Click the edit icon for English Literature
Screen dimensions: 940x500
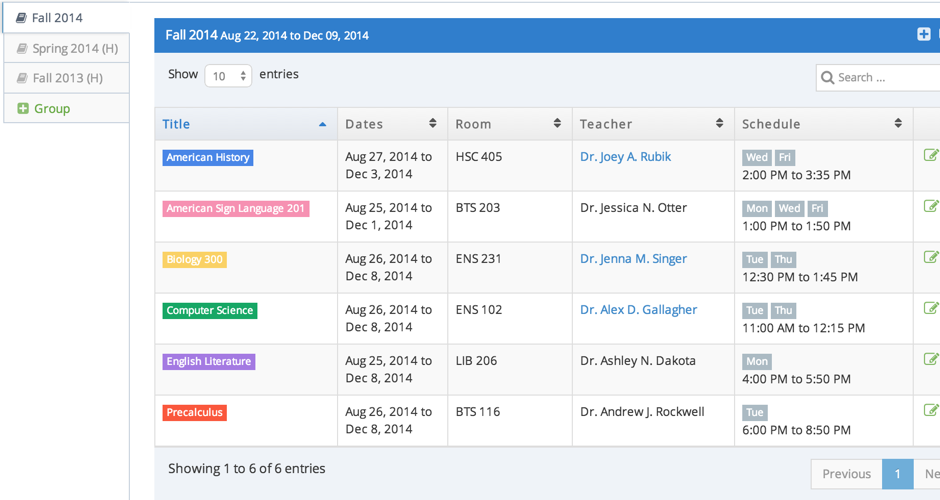(x=931, y=359)
